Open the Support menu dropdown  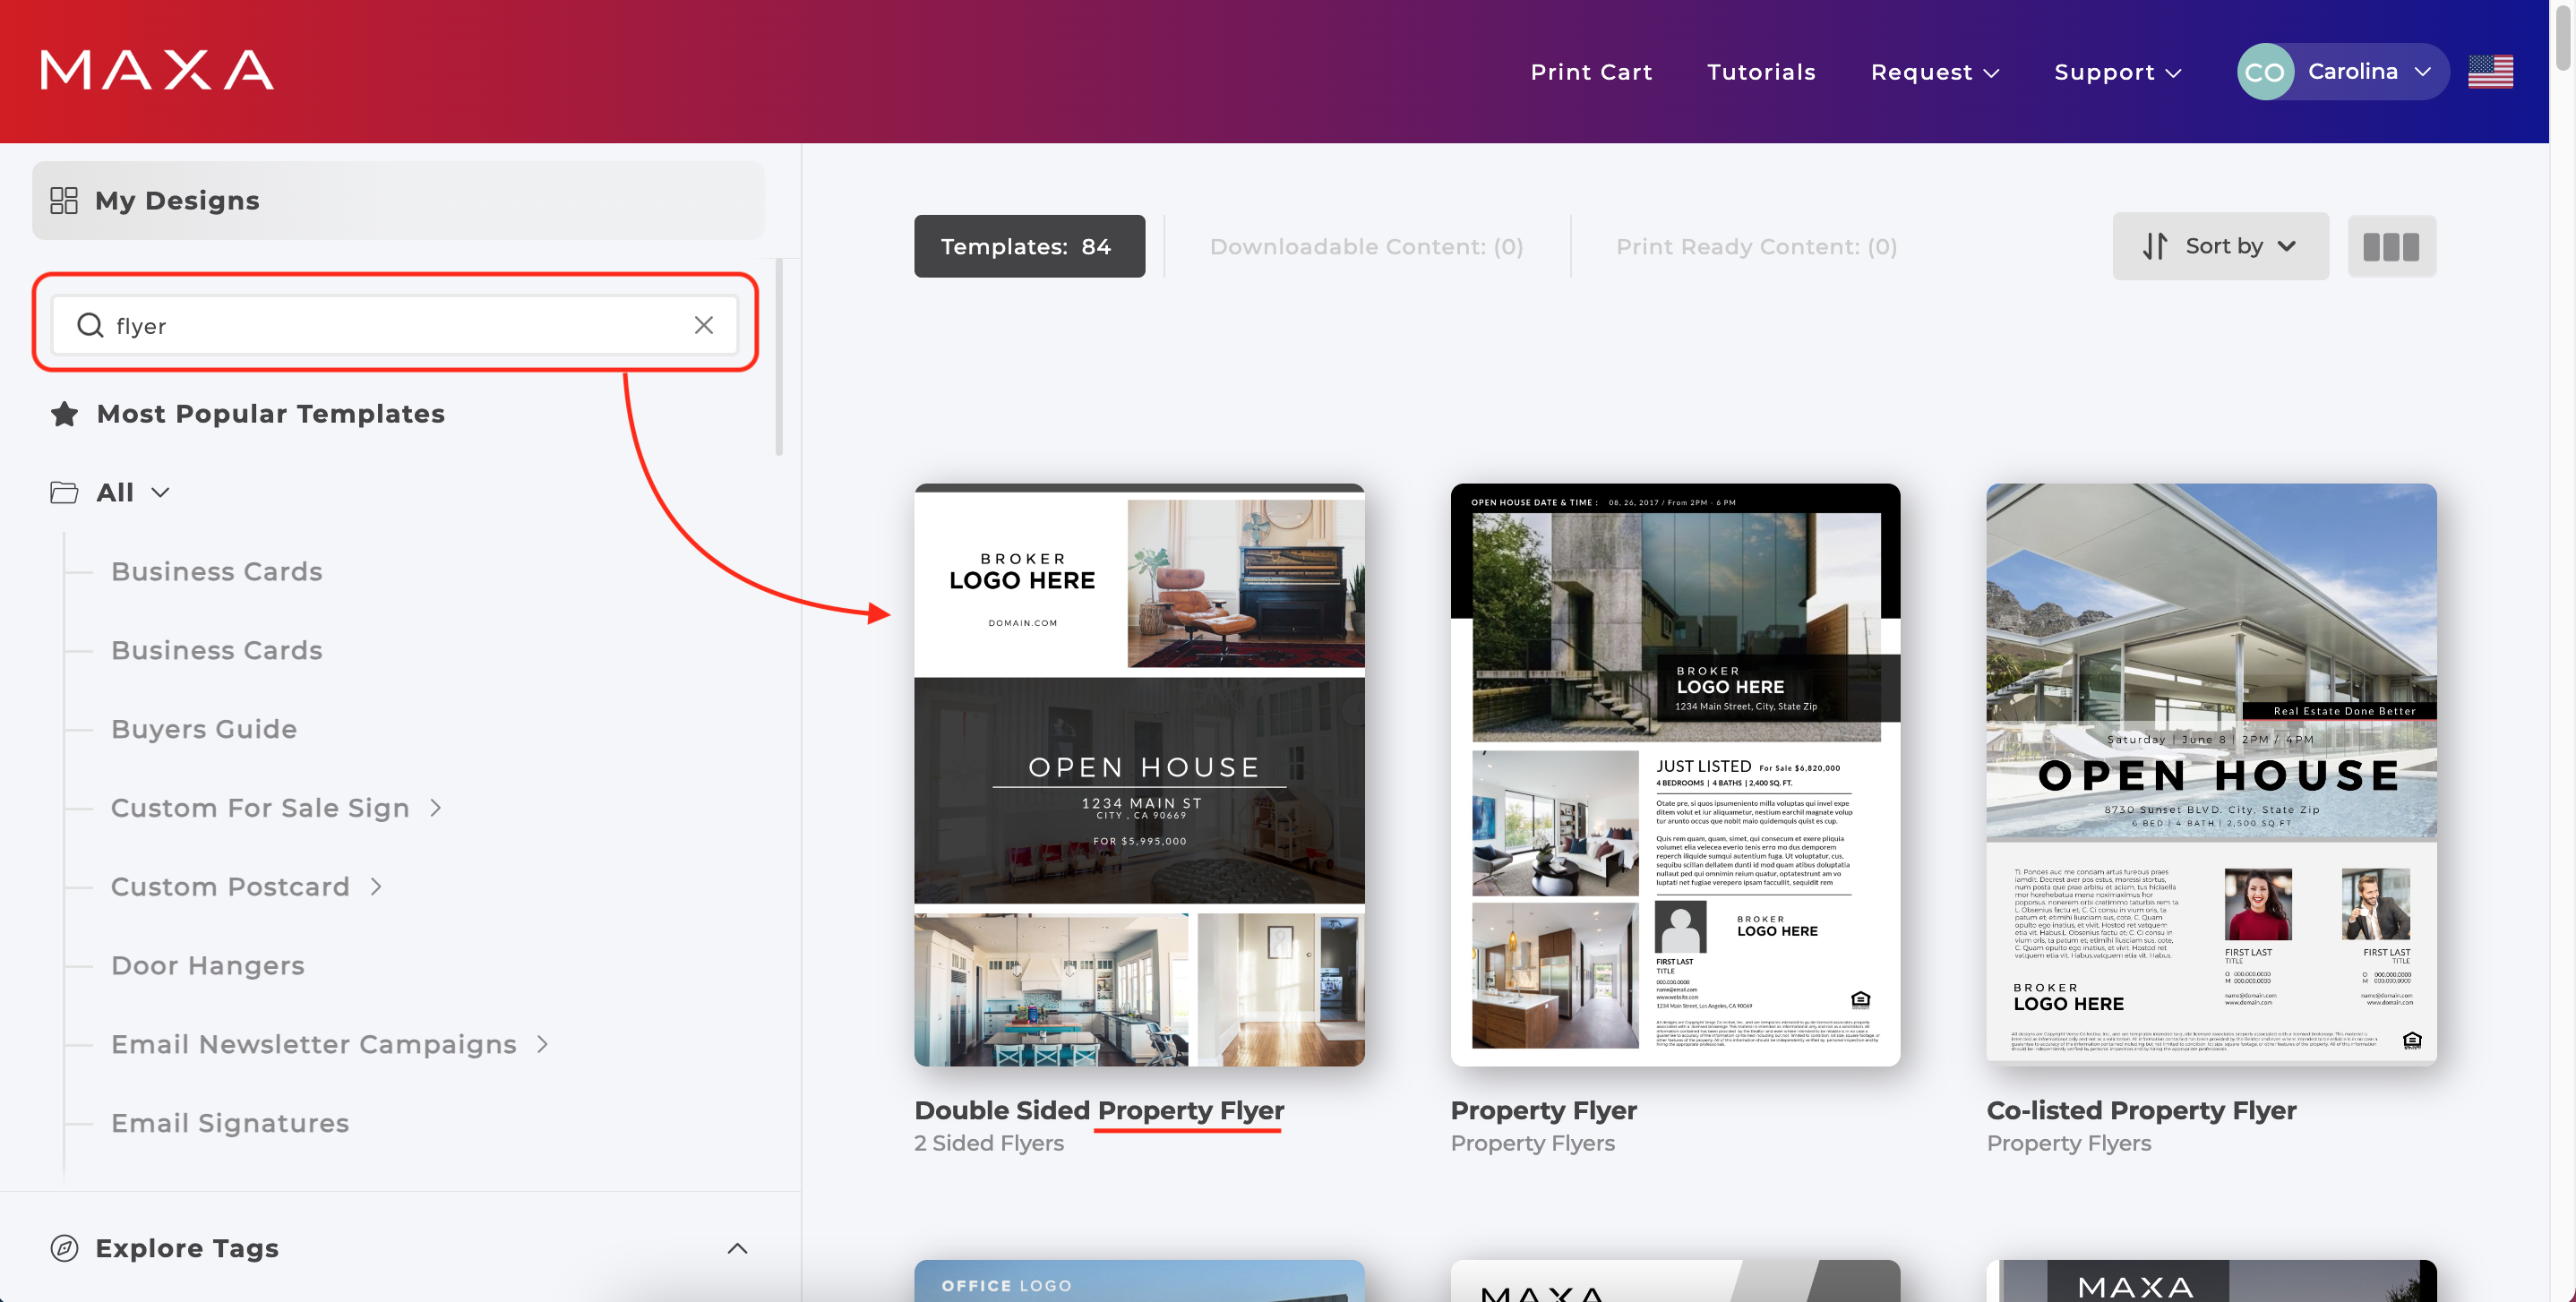pos(2118,72)
